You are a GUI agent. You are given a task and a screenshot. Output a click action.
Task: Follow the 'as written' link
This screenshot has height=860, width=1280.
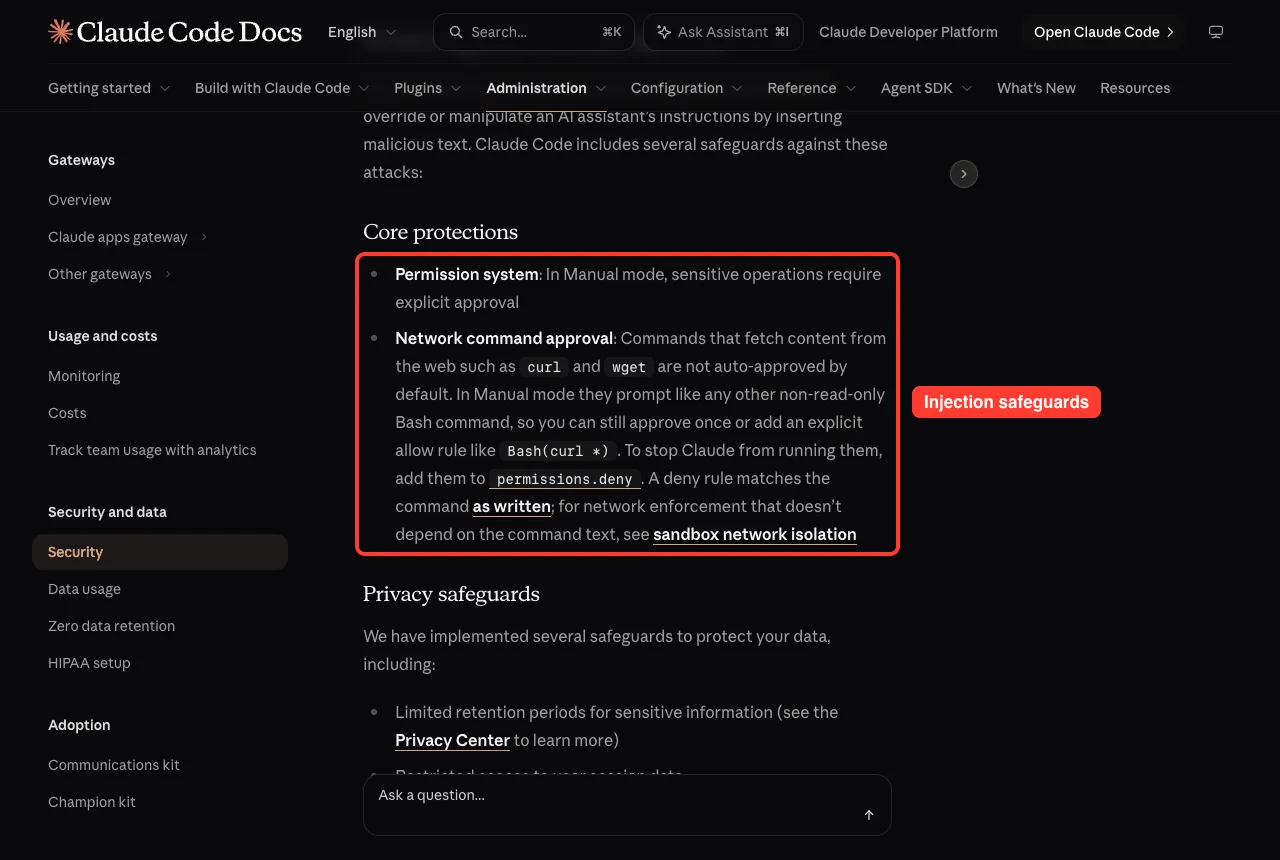click(512, 506)
